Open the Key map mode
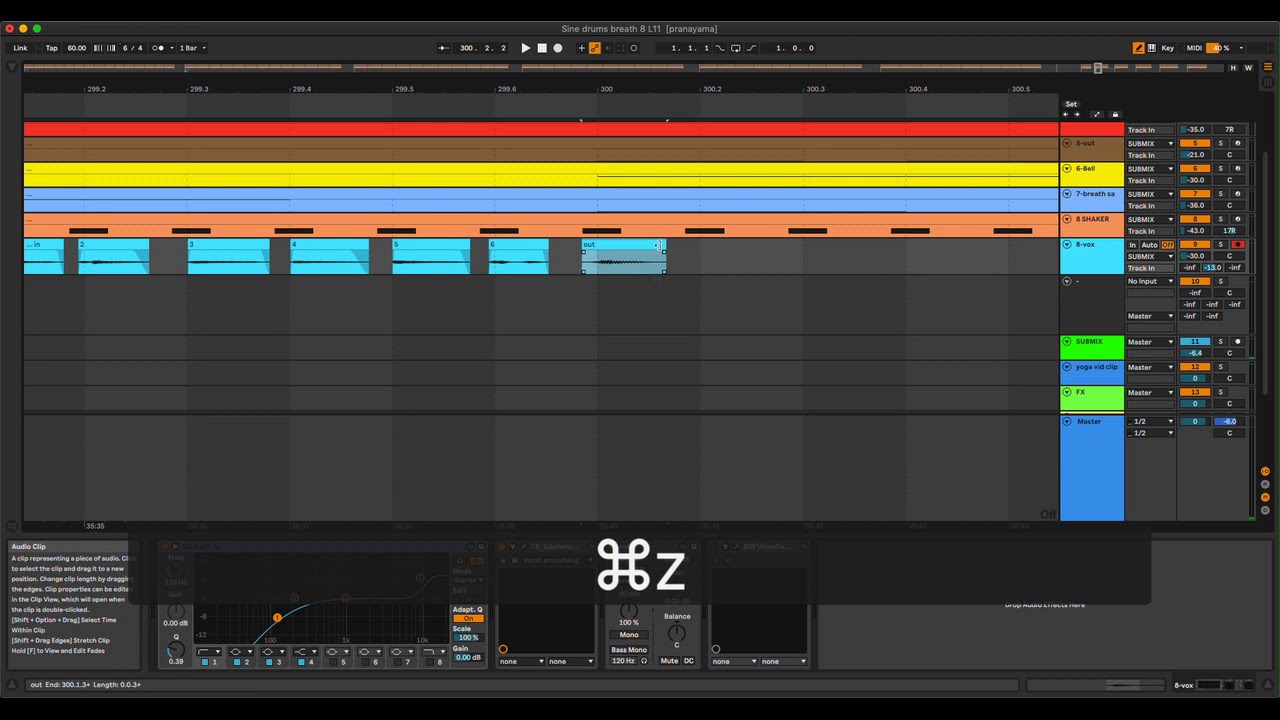Image resolution: width=1280 pixels, height=720 pixels. click(x=1167, y=48)
